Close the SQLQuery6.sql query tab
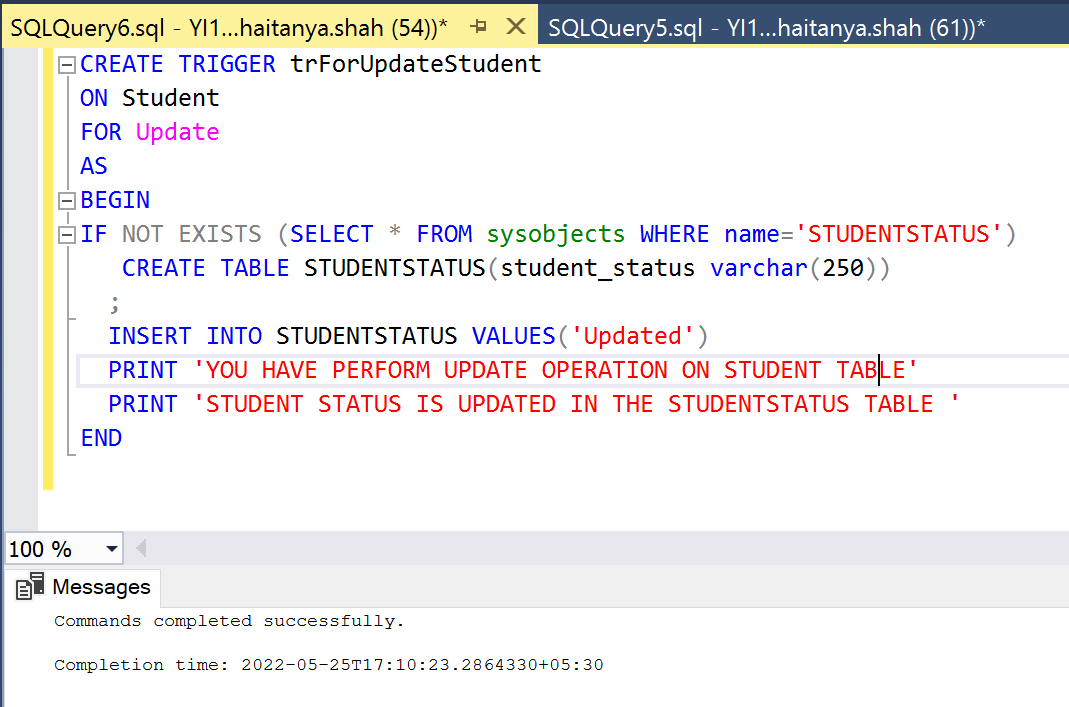 [516, 28]
